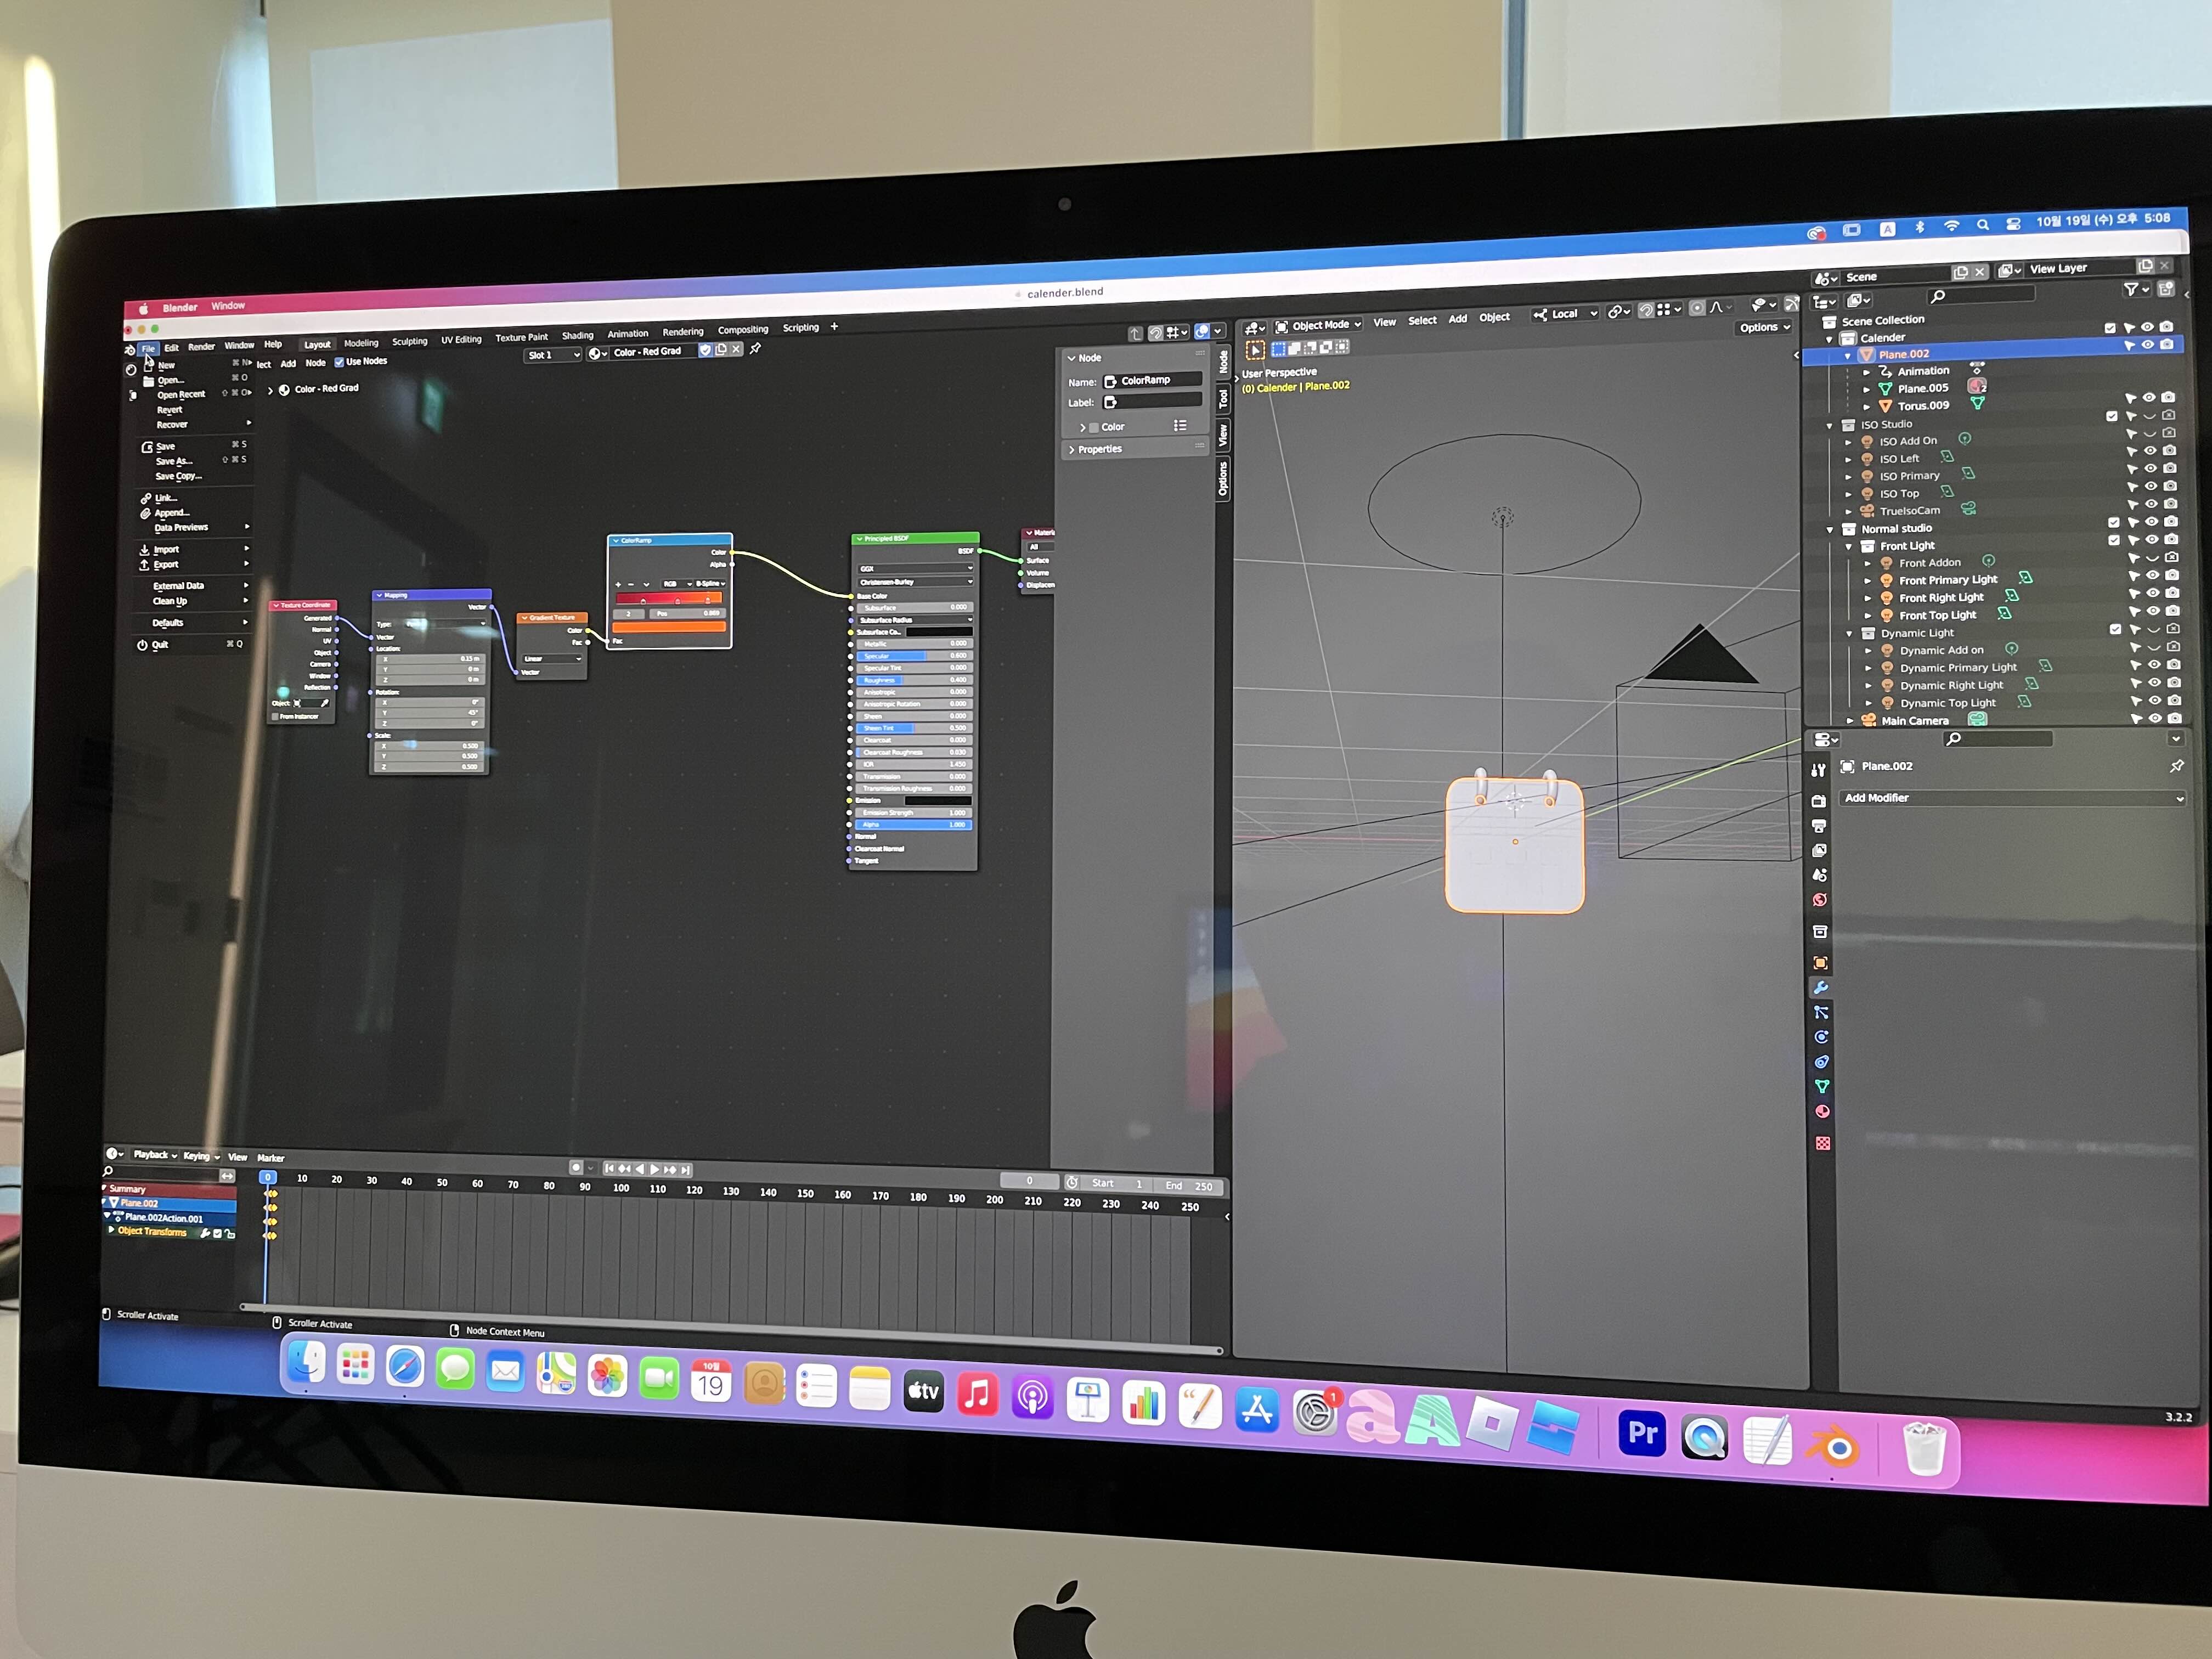Uncheck the Use Nodes checkbox
This screenshot has width=2212, height=1659.
[339, 362]
